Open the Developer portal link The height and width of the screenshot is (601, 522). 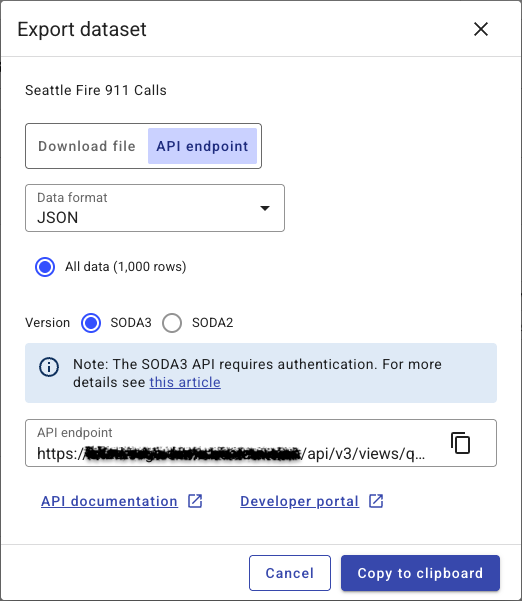pos(300,501)
